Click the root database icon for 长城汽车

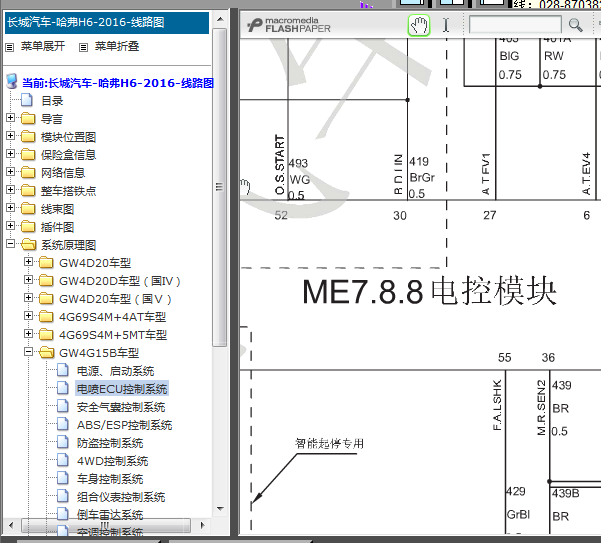(11, 83)
